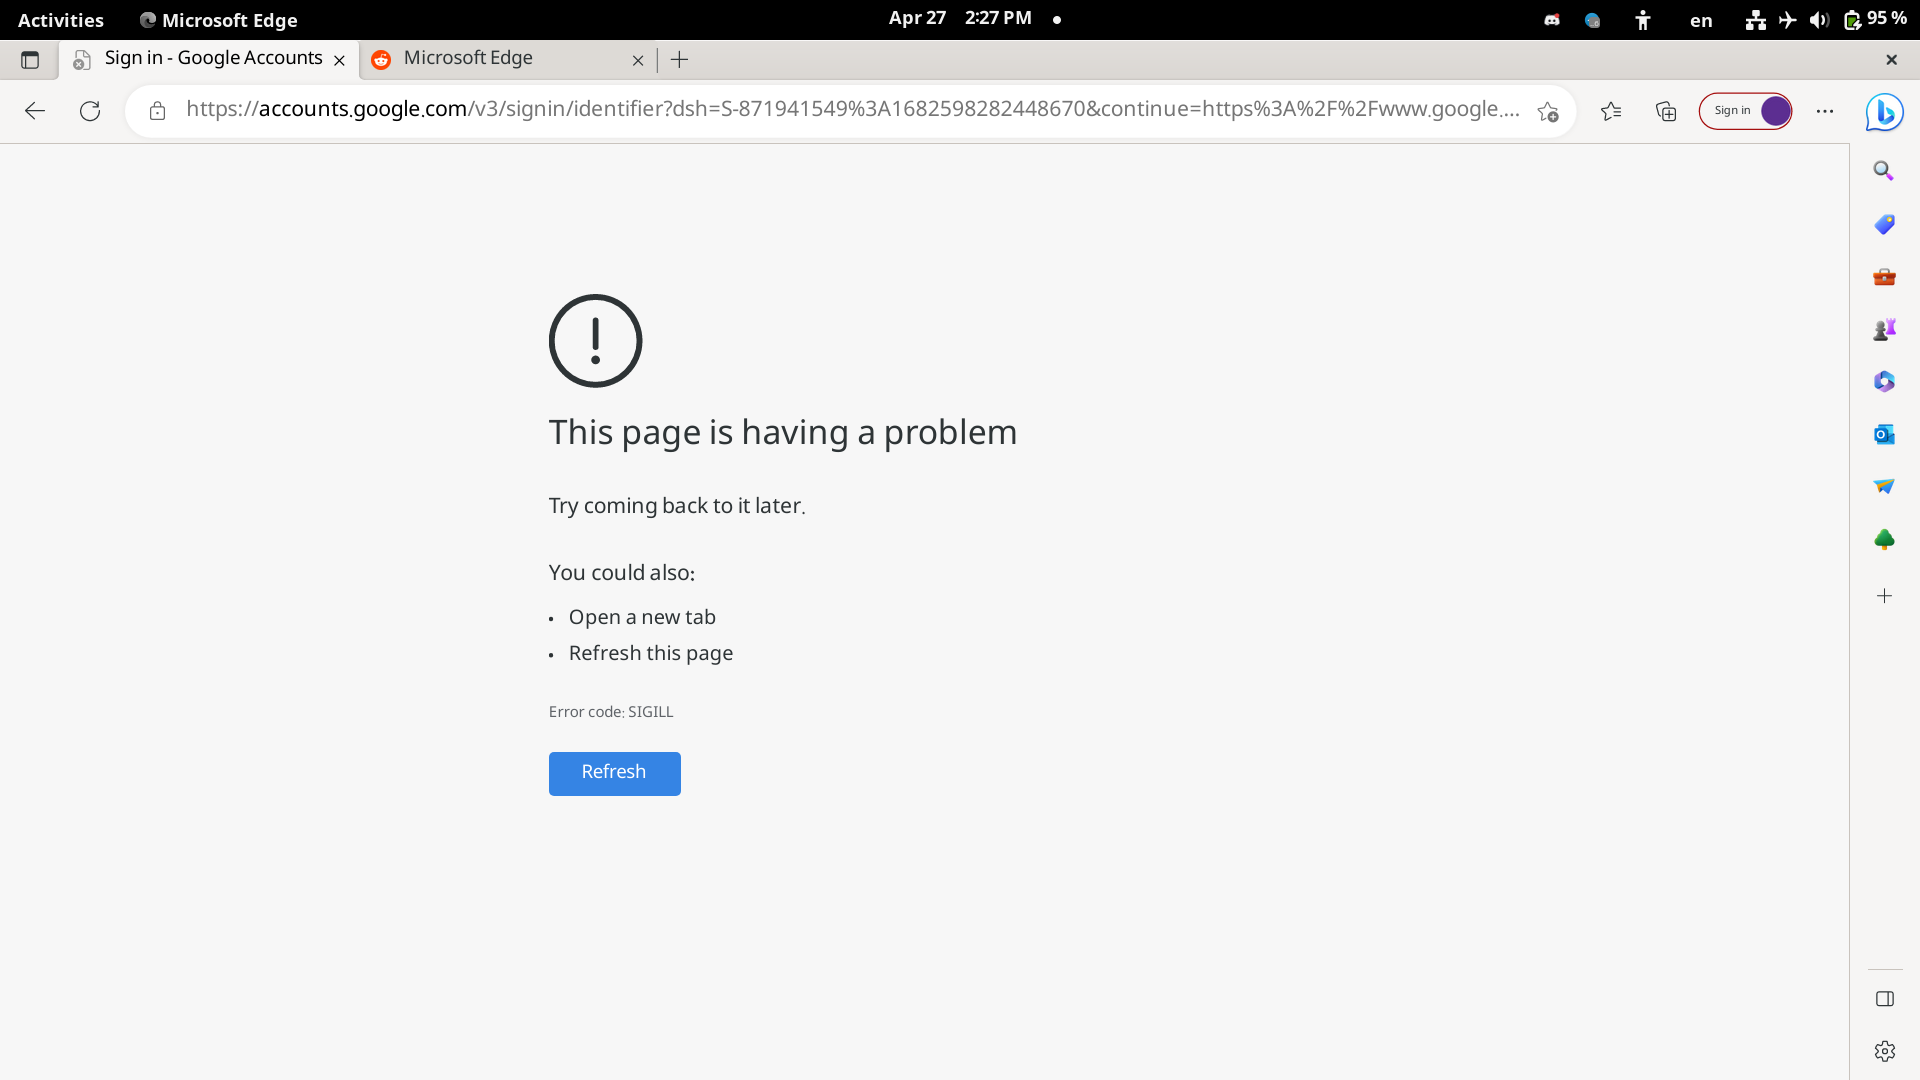Open the Collections panel
This screenshot has height=1080, width=1920.
pos(1666,111)
